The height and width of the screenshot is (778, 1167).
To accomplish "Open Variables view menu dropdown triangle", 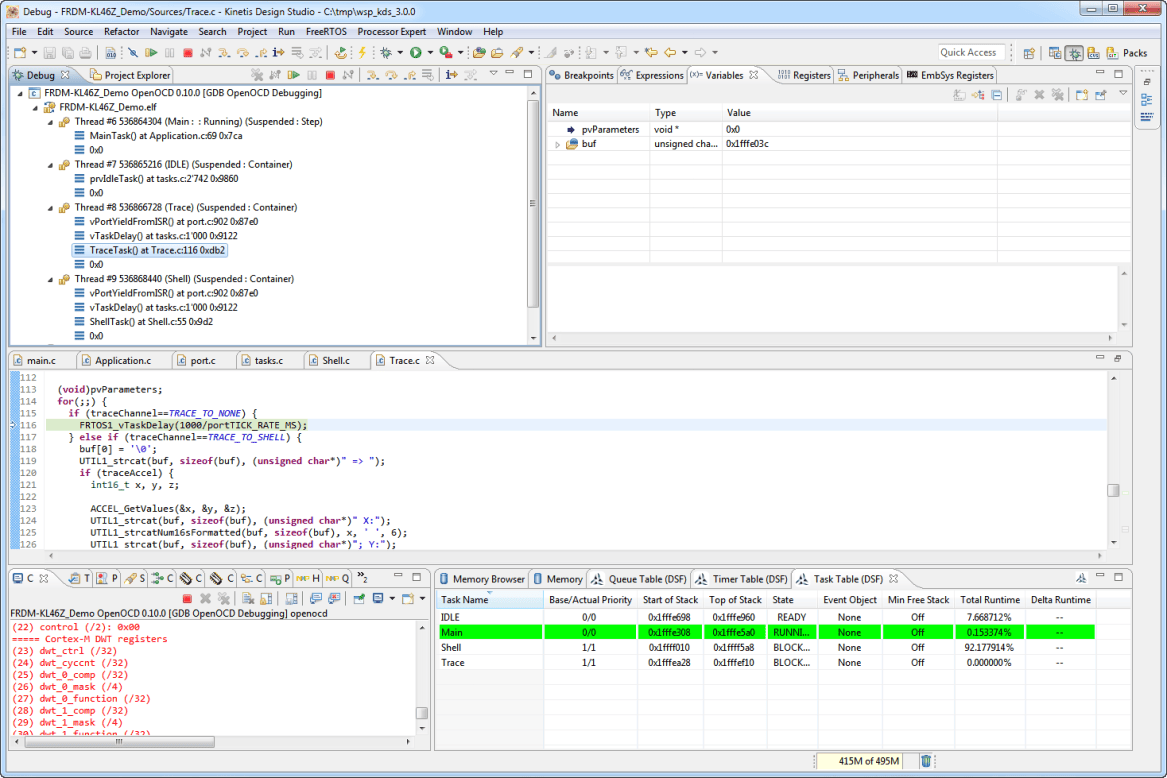I will pos(1123,94).
